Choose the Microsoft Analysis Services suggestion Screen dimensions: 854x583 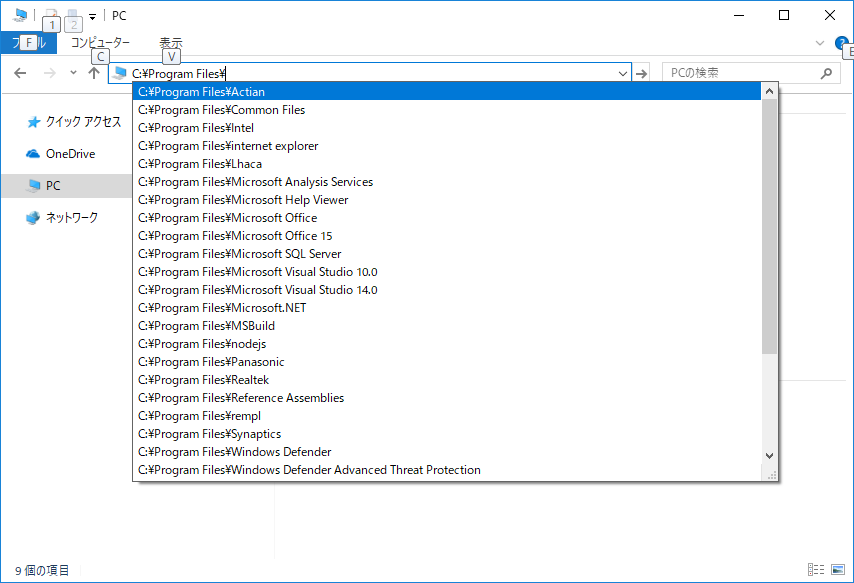447,181
